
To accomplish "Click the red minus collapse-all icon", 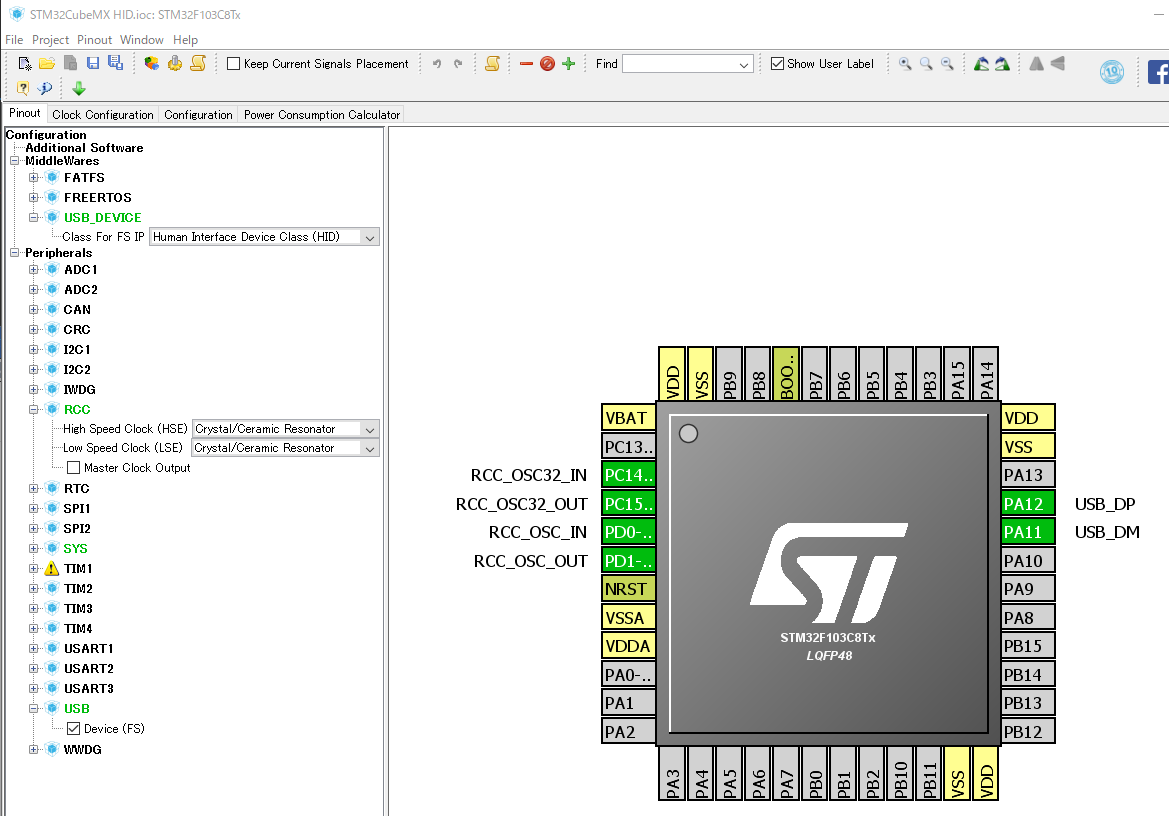I will pyautogui.click(x=526, y=64).
